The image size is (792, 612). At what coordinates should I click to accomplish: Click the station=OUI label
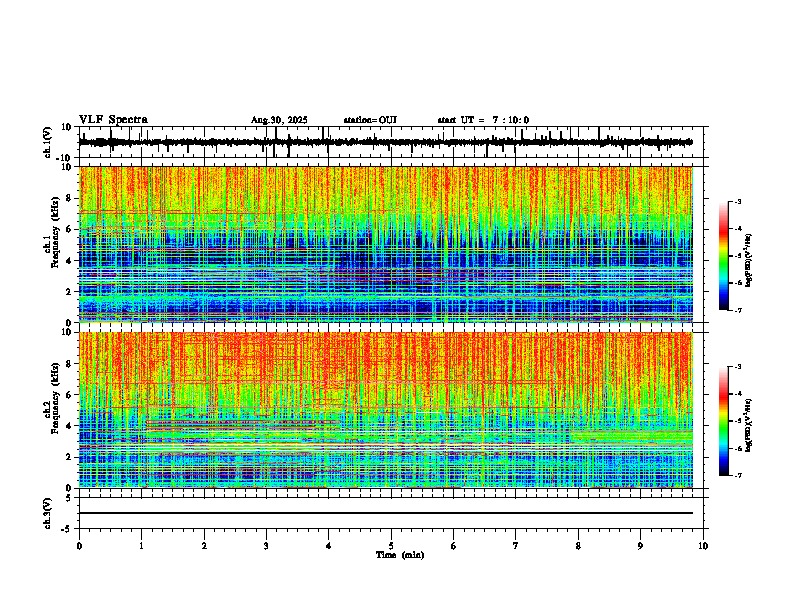pyautogui.click(x=370, y=120)
